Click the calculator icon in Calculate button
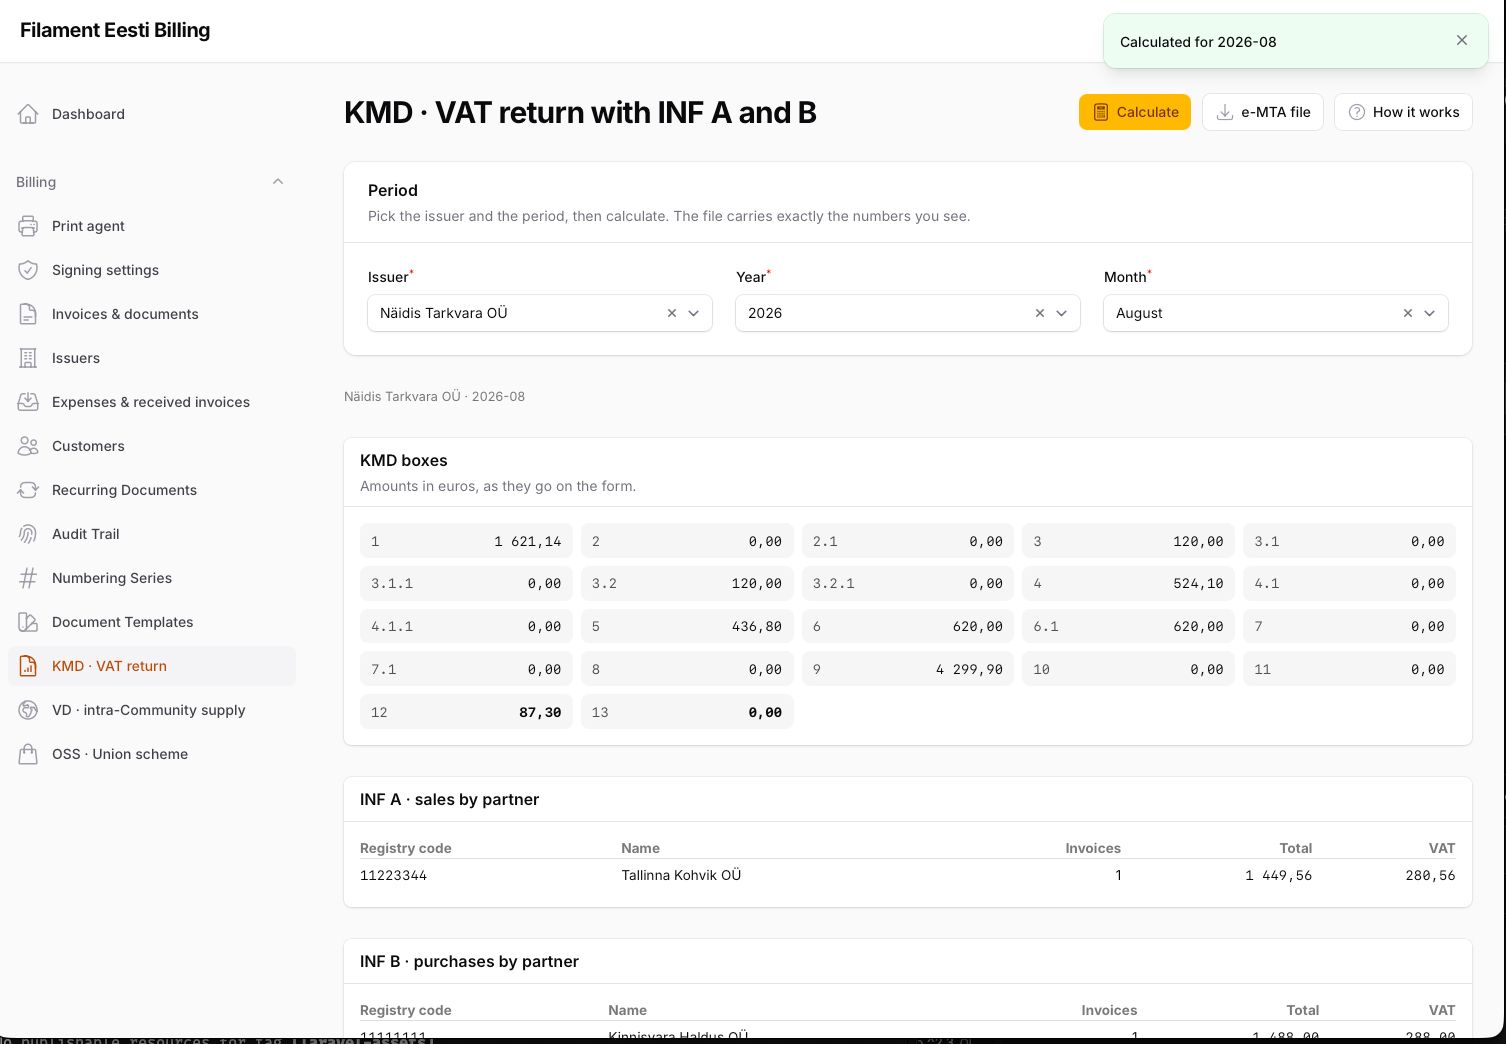Image resolution: width=1506 pixels, height=1044 pixels. 1100,112
